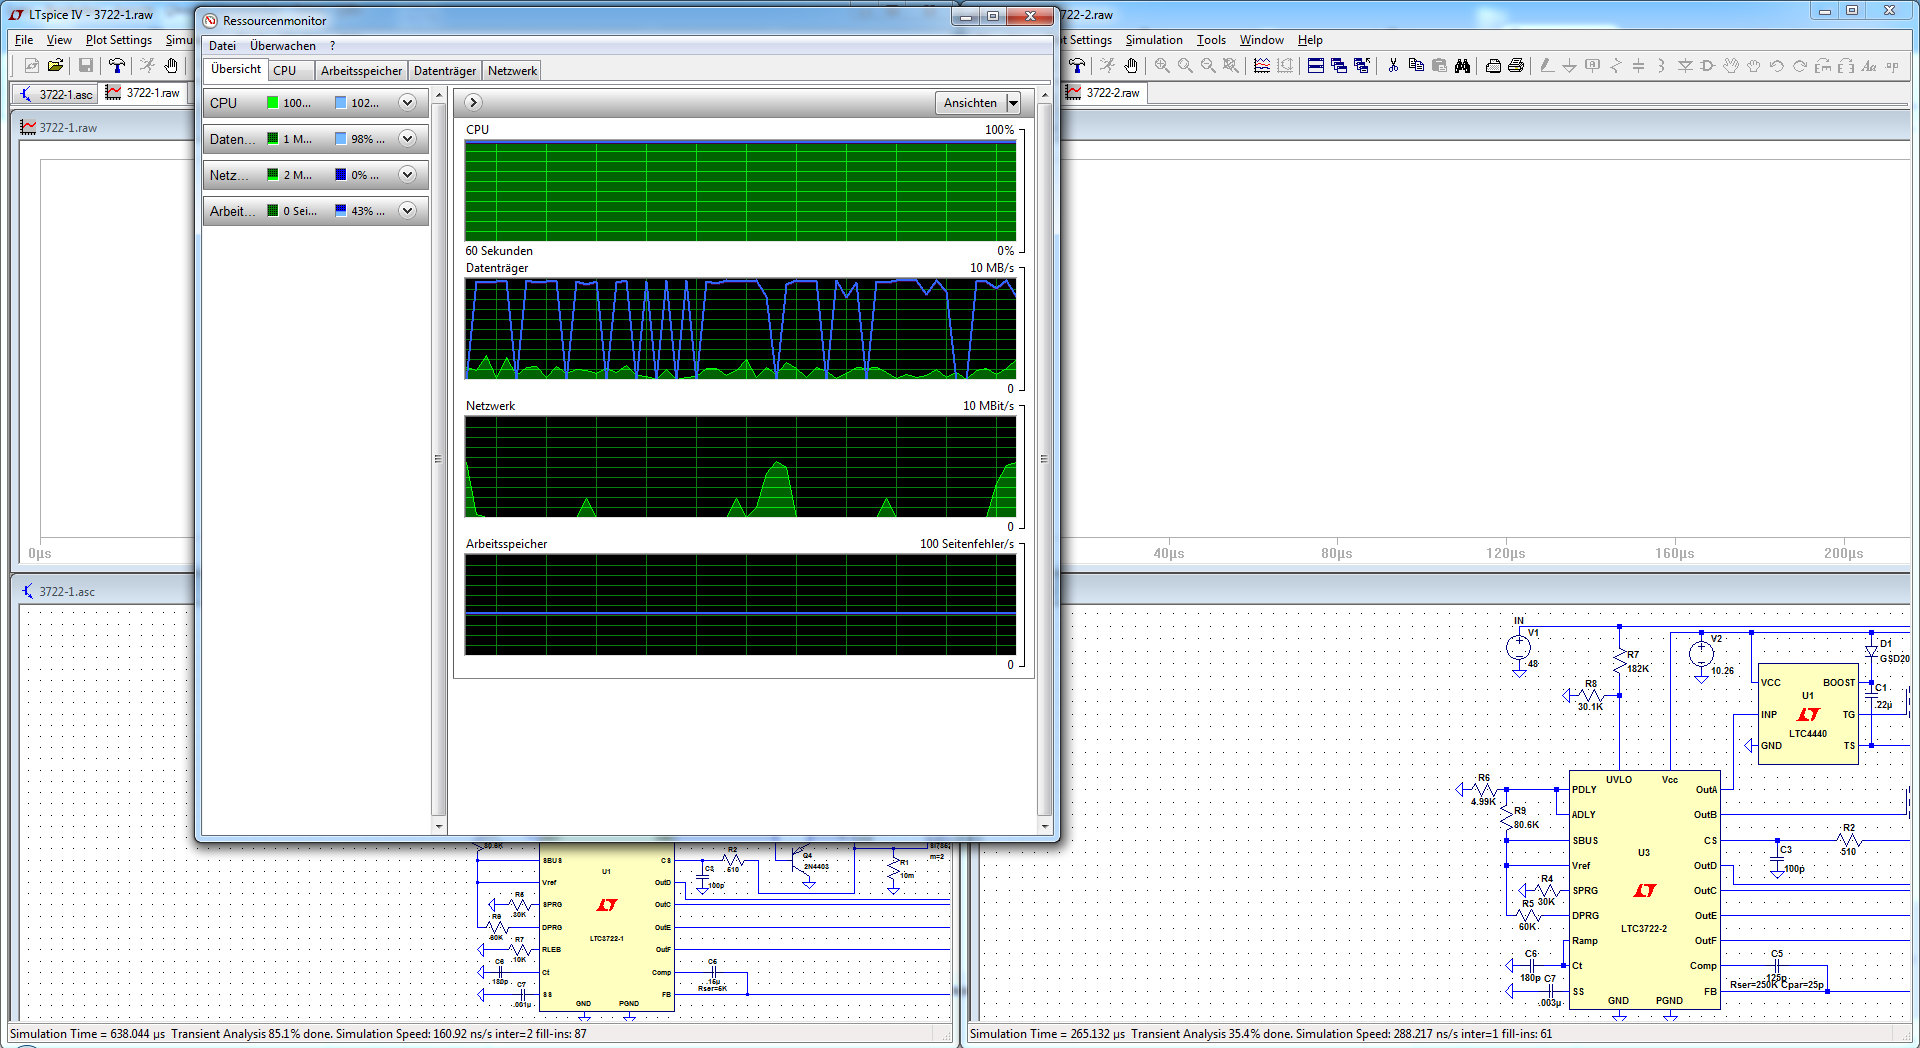Viewport: 1920px width, 1048px height.
Task: Switch to the 3722-1.raw document tab
Action: 143,93
